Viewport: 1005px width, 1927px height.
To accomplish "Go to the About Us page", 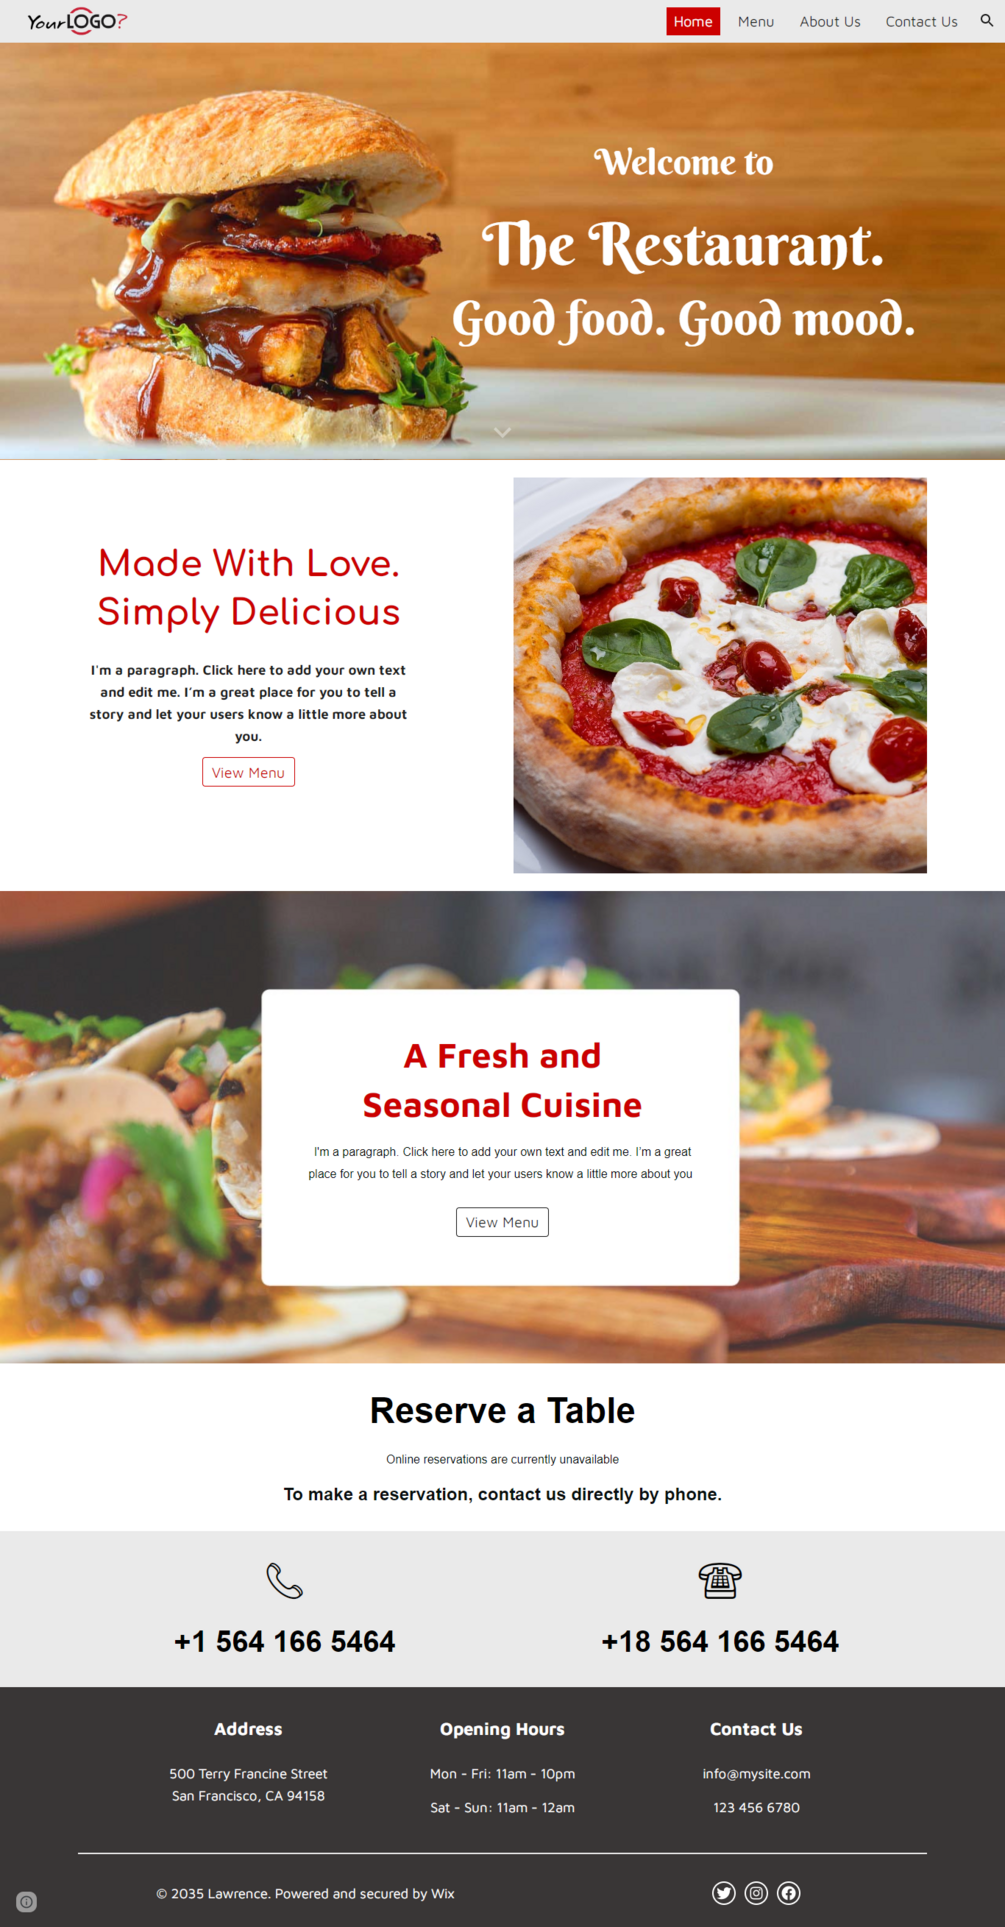I will click(x=830, y=21).
